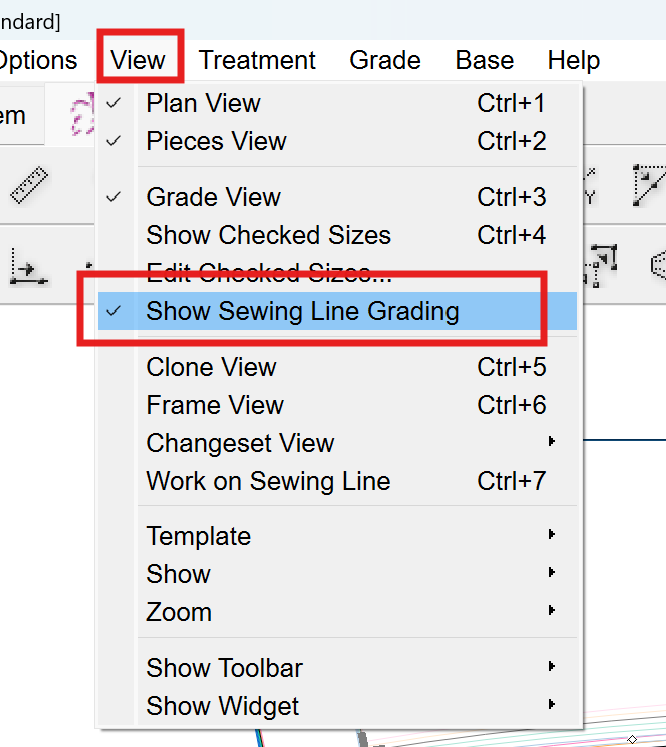This screenshot has height=747, width=666.
Task: Click the Help menu
Action: pos(573,60)
